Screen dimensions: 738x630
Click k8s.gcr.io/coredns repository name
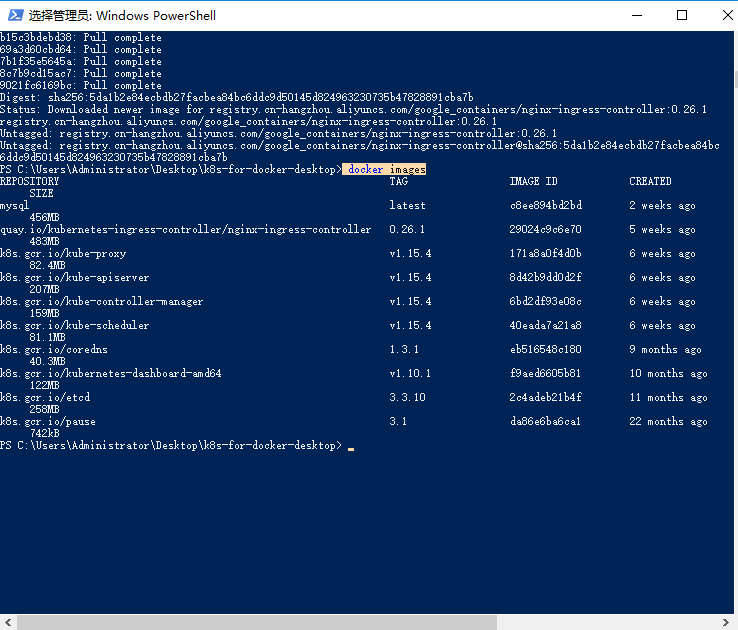54,350
